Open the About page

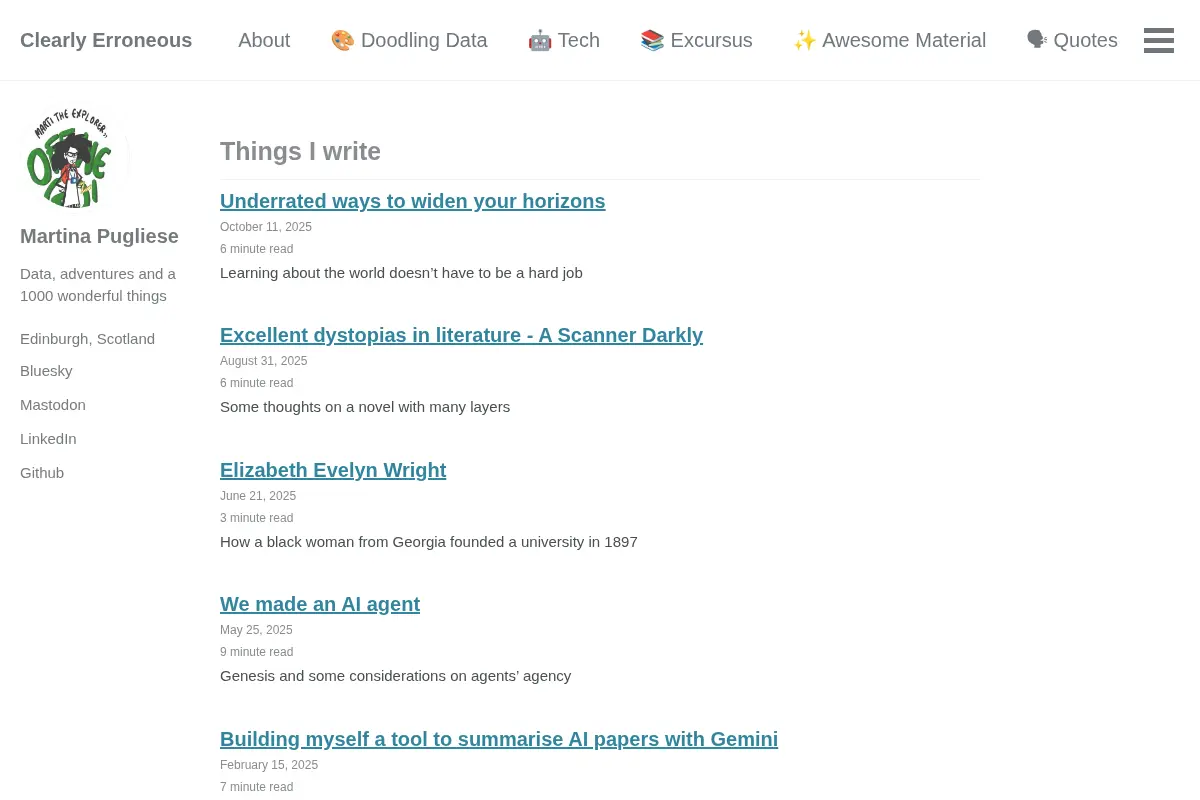264,40
